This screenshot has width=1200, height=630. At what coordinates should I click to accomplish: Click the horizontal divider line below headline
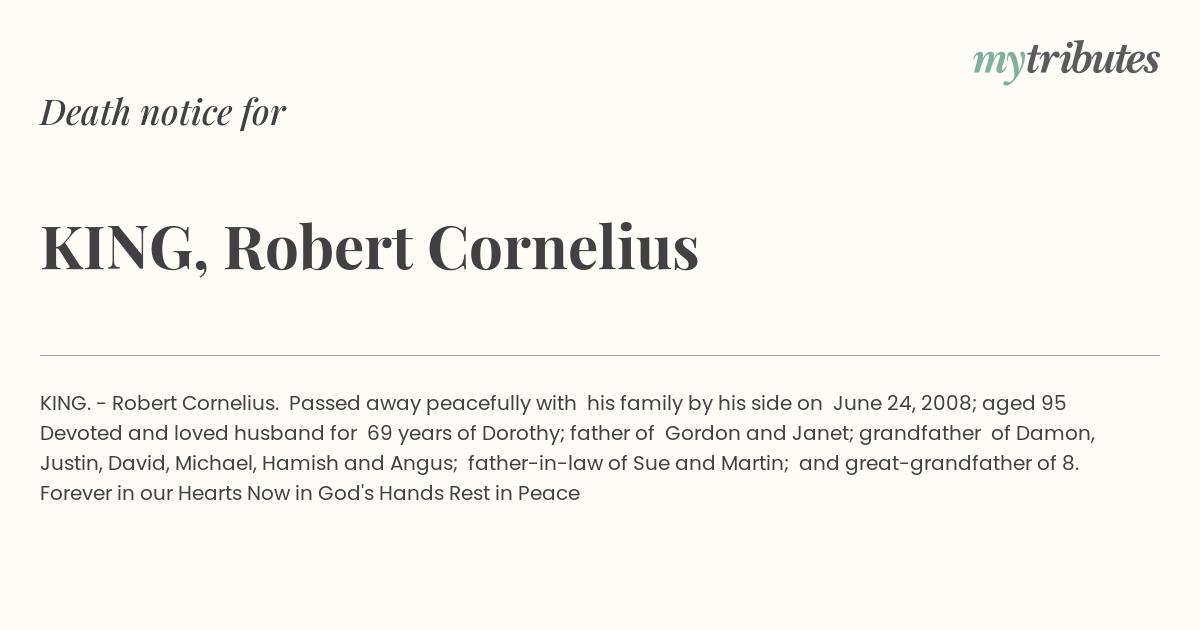600,355
